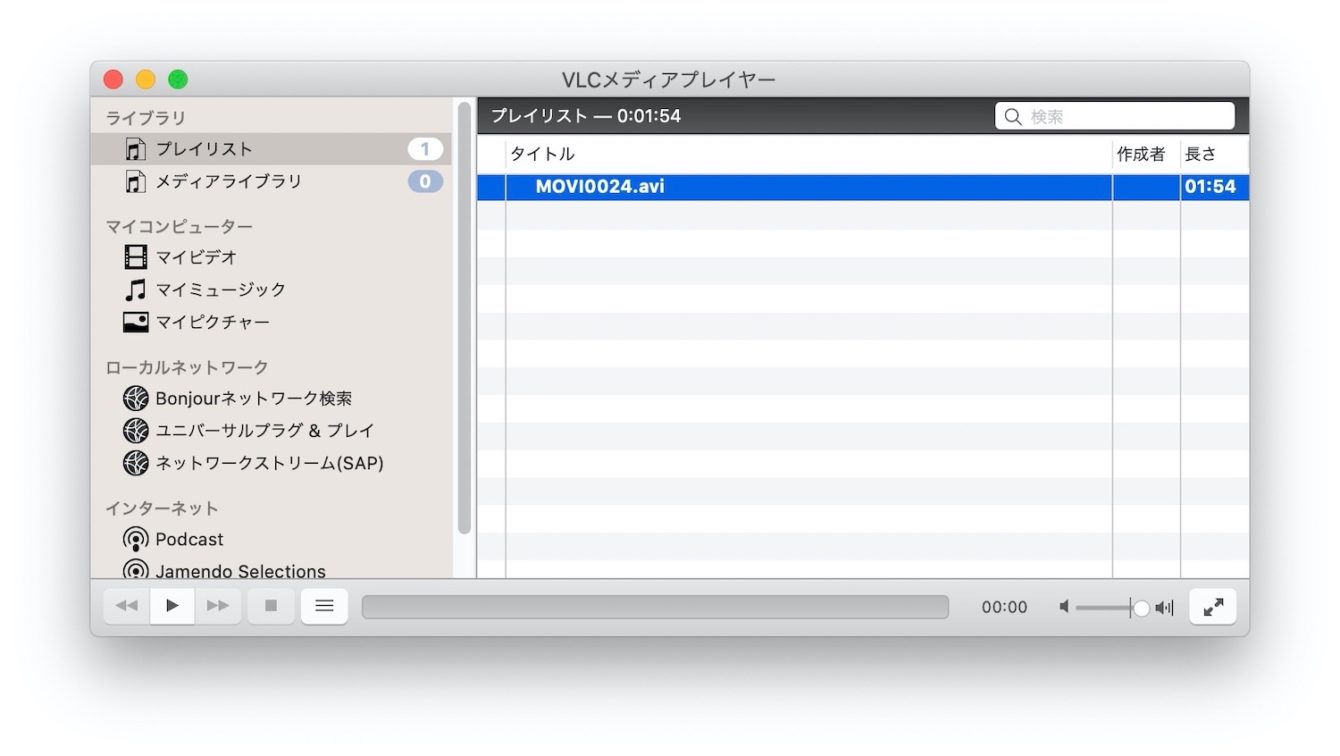This screenshot has width=1340, height=756.
Task: Click the media library count badge showing 0
Action: pyautogui.click(x=425, y=181)
